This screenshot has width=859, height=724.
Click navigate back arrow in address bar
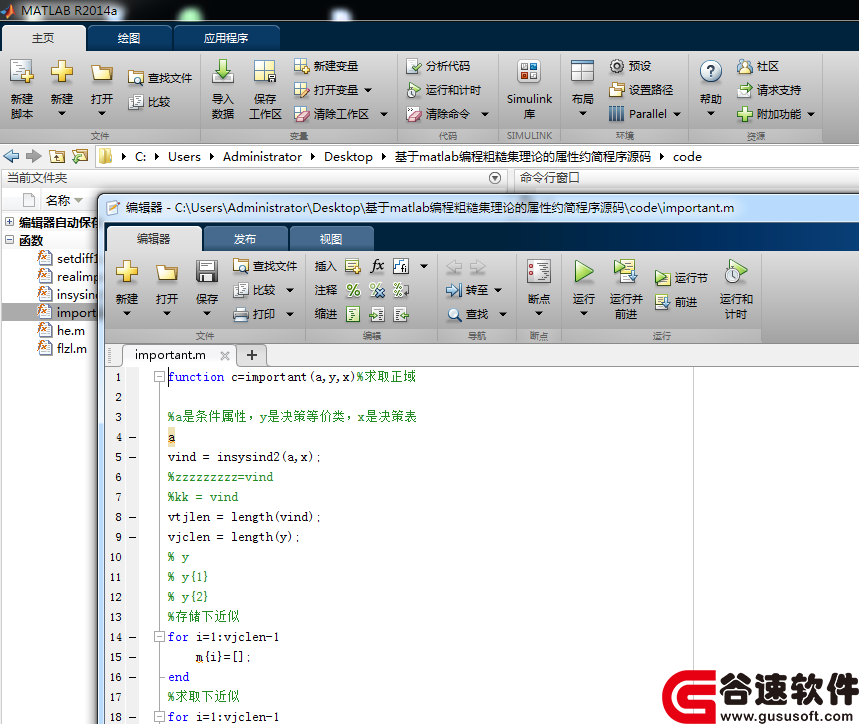[x=12, y=157]
